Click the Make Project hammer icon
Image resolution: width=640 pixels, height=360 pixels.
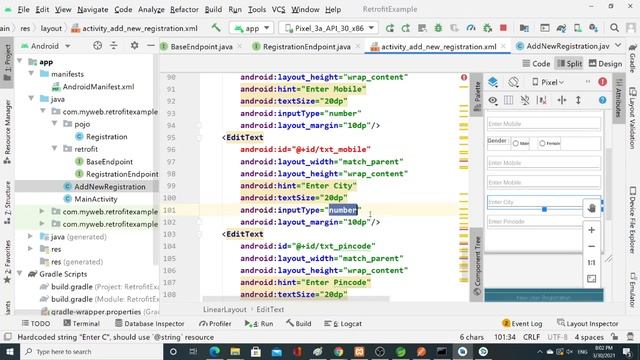[216, 28]
